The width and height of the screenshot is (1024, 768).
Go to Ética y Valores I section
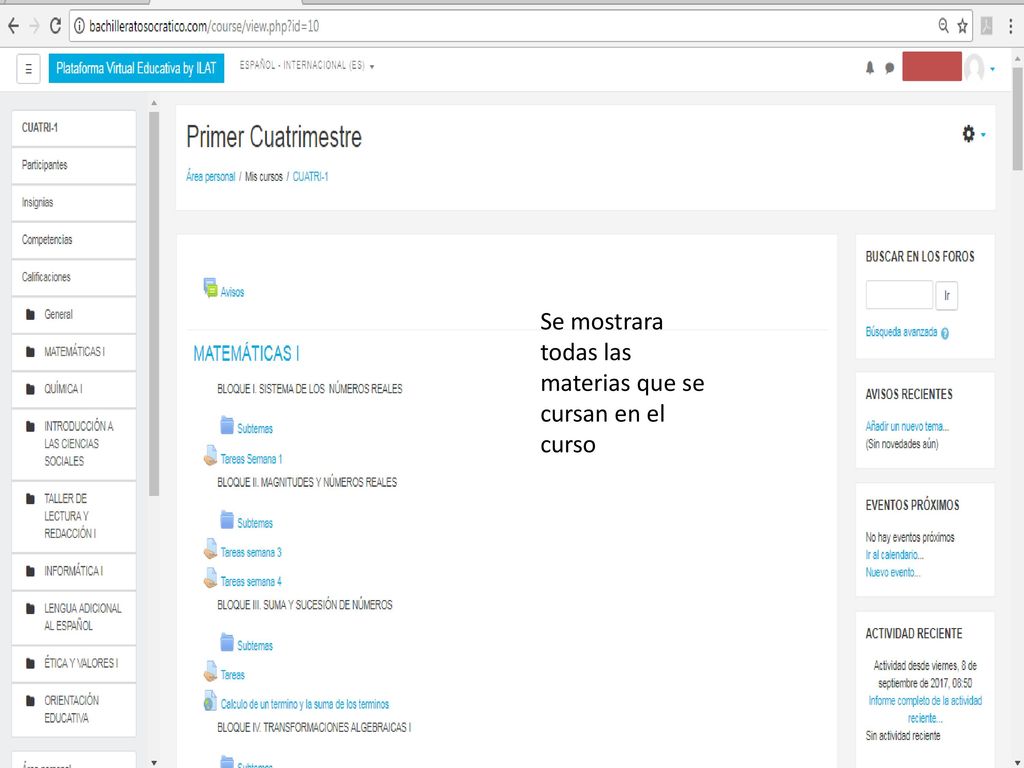(74, 664)
